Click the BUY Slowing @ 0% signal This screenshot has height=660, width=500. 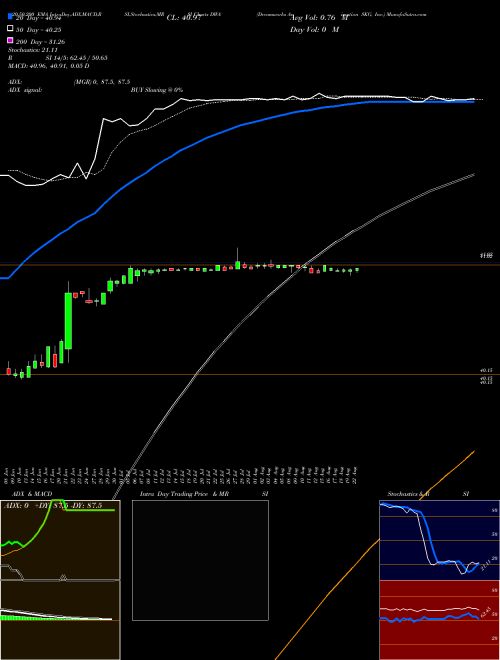point(157,90)
